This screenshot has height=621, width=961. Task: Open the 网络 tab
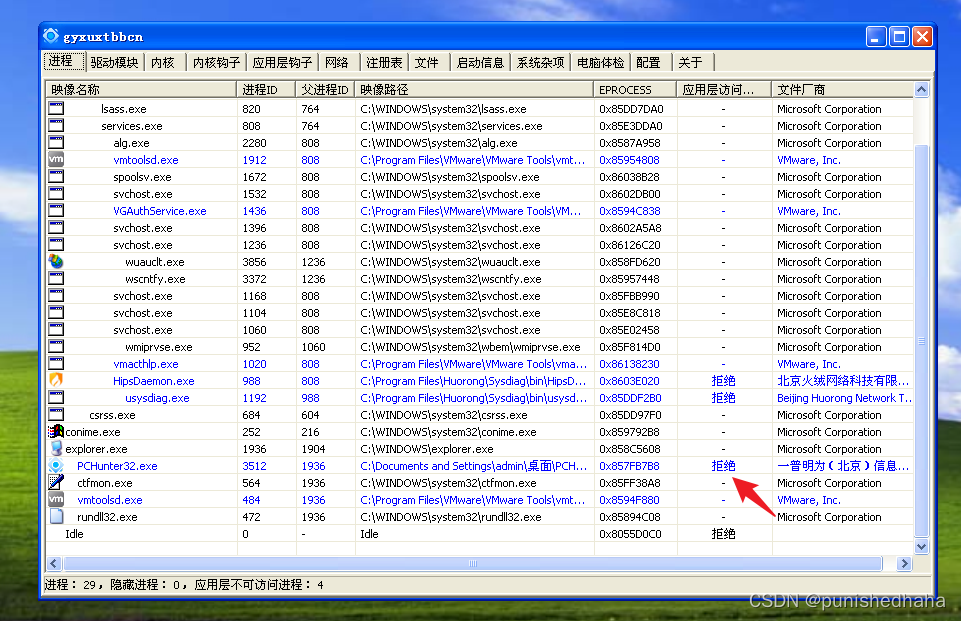click(336, 63)
